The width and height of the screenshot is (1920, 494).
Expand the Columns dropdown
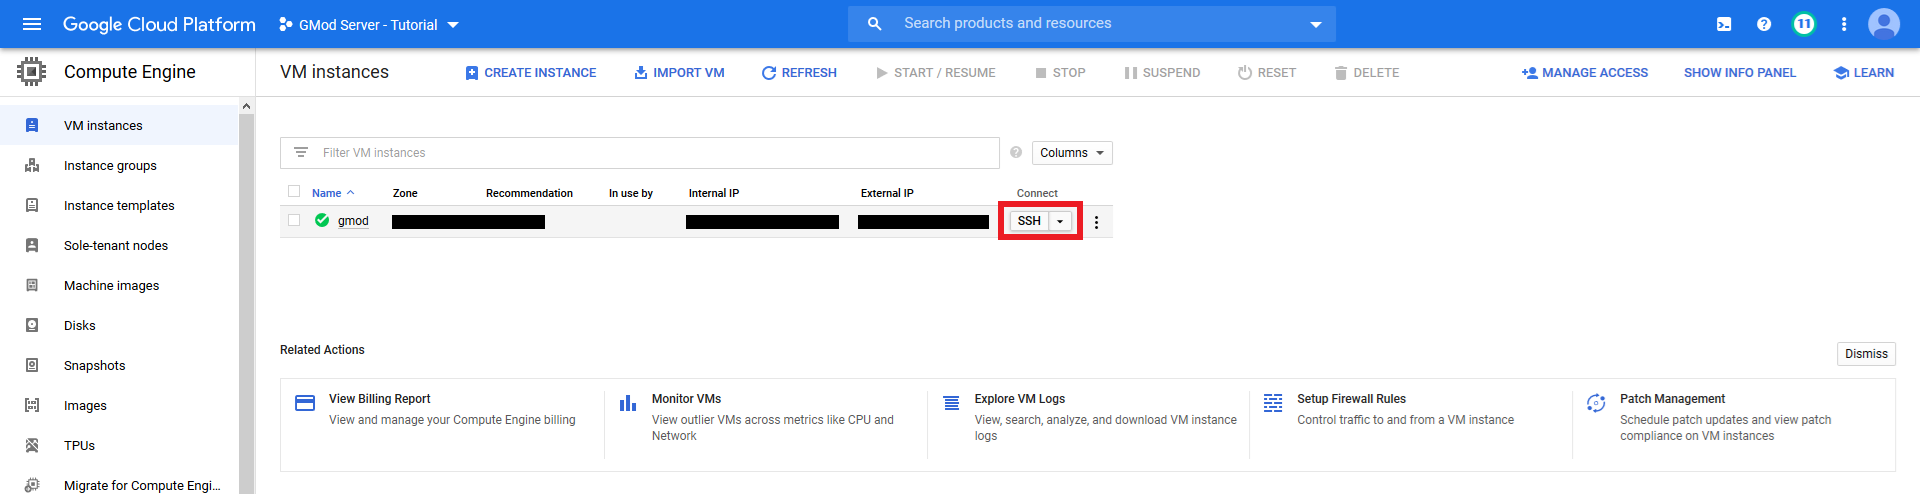(x=1071, y=153)
